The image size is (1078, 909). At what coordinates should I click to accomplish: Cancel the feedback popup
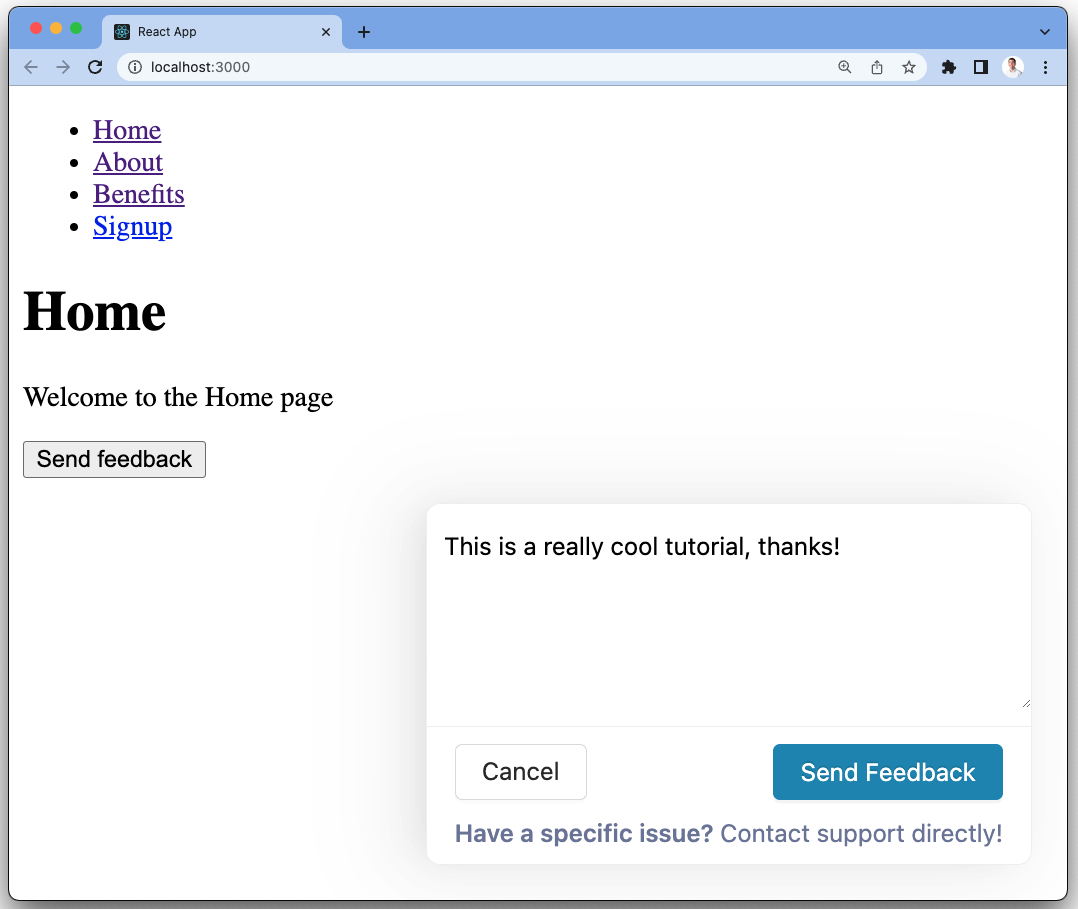click(x=520, y=772)
